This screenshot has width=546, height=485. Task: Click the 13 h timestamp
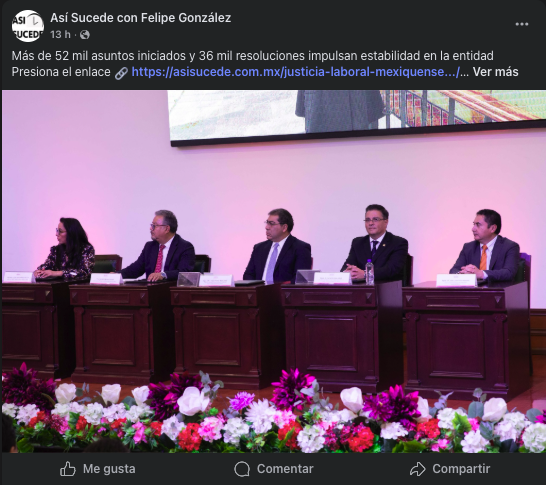pos(60,35)
